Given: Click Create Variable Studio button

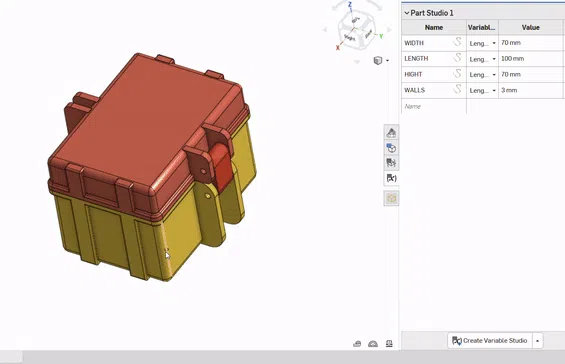Looking at the screenshot, I should pyautogui.click(x=490, y=341).
